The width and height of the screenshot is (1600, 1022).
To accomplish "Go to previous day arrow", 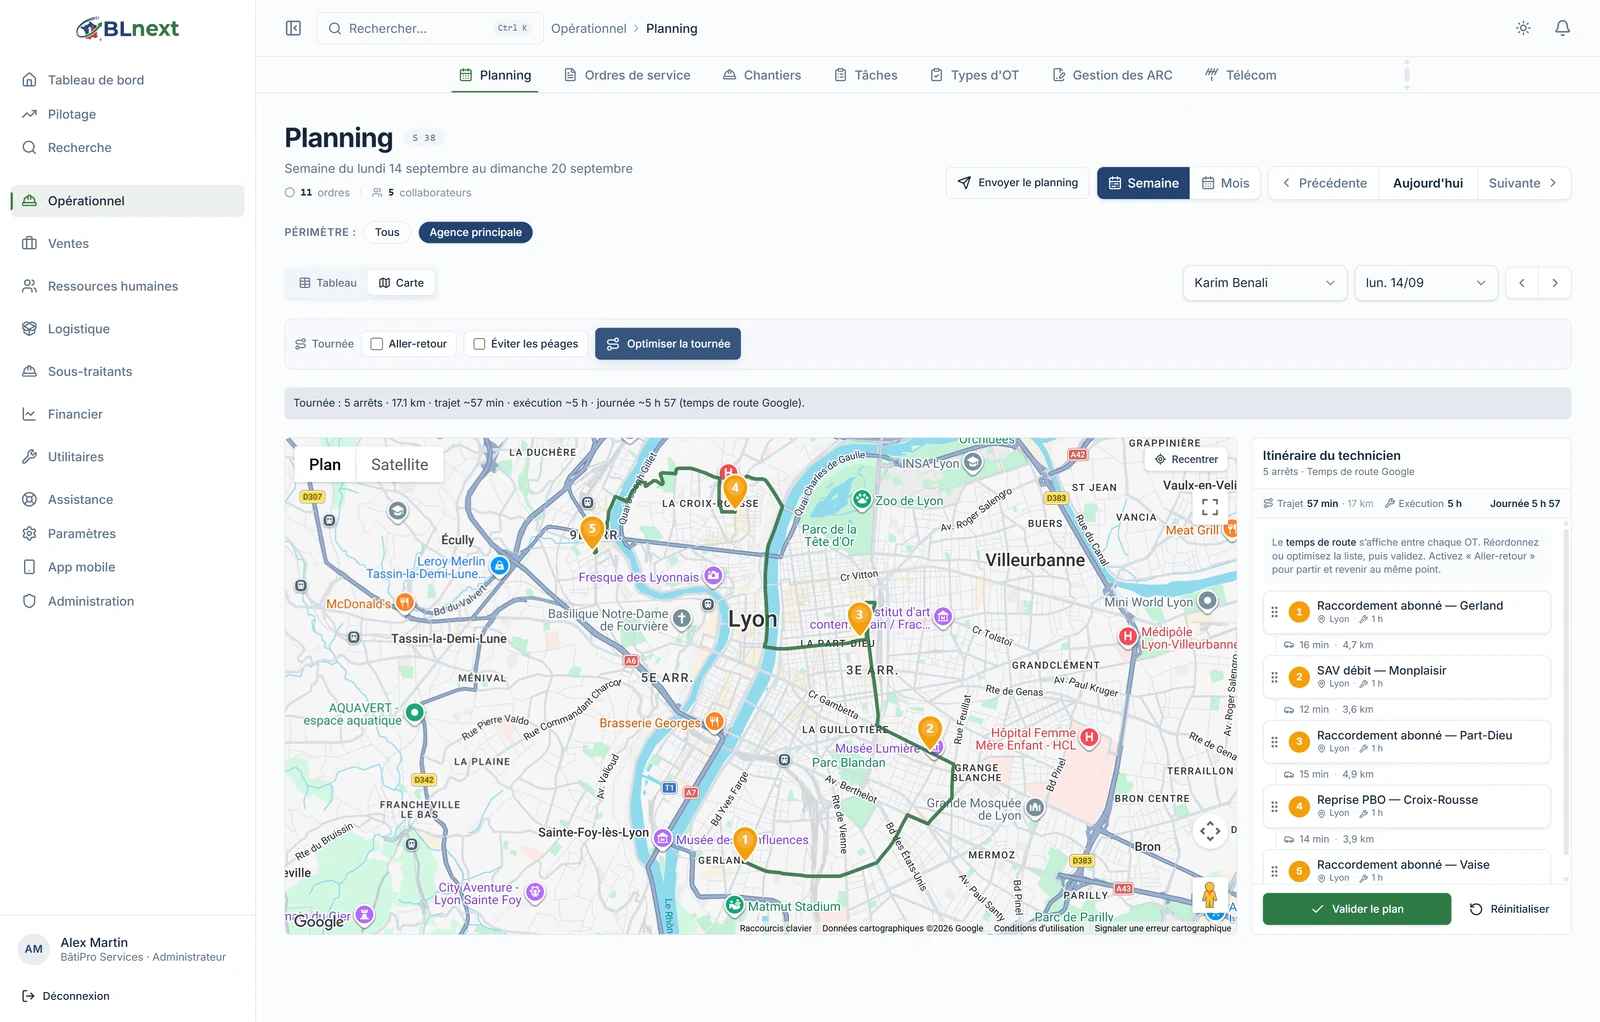I will click(x=1522, y=283).
